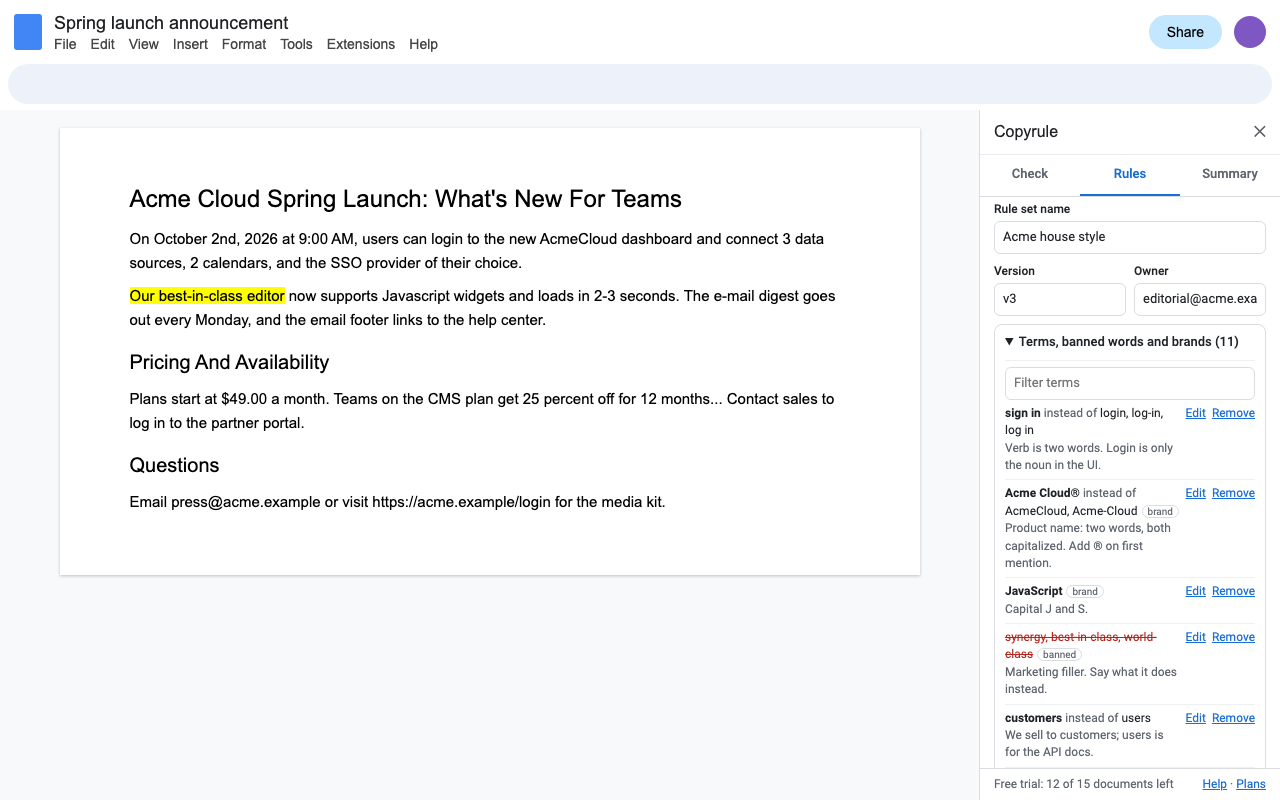The height and width of the screenshot is (800, 1280).
Task: Switch to the Check tab
Action: pos(1030,174)
